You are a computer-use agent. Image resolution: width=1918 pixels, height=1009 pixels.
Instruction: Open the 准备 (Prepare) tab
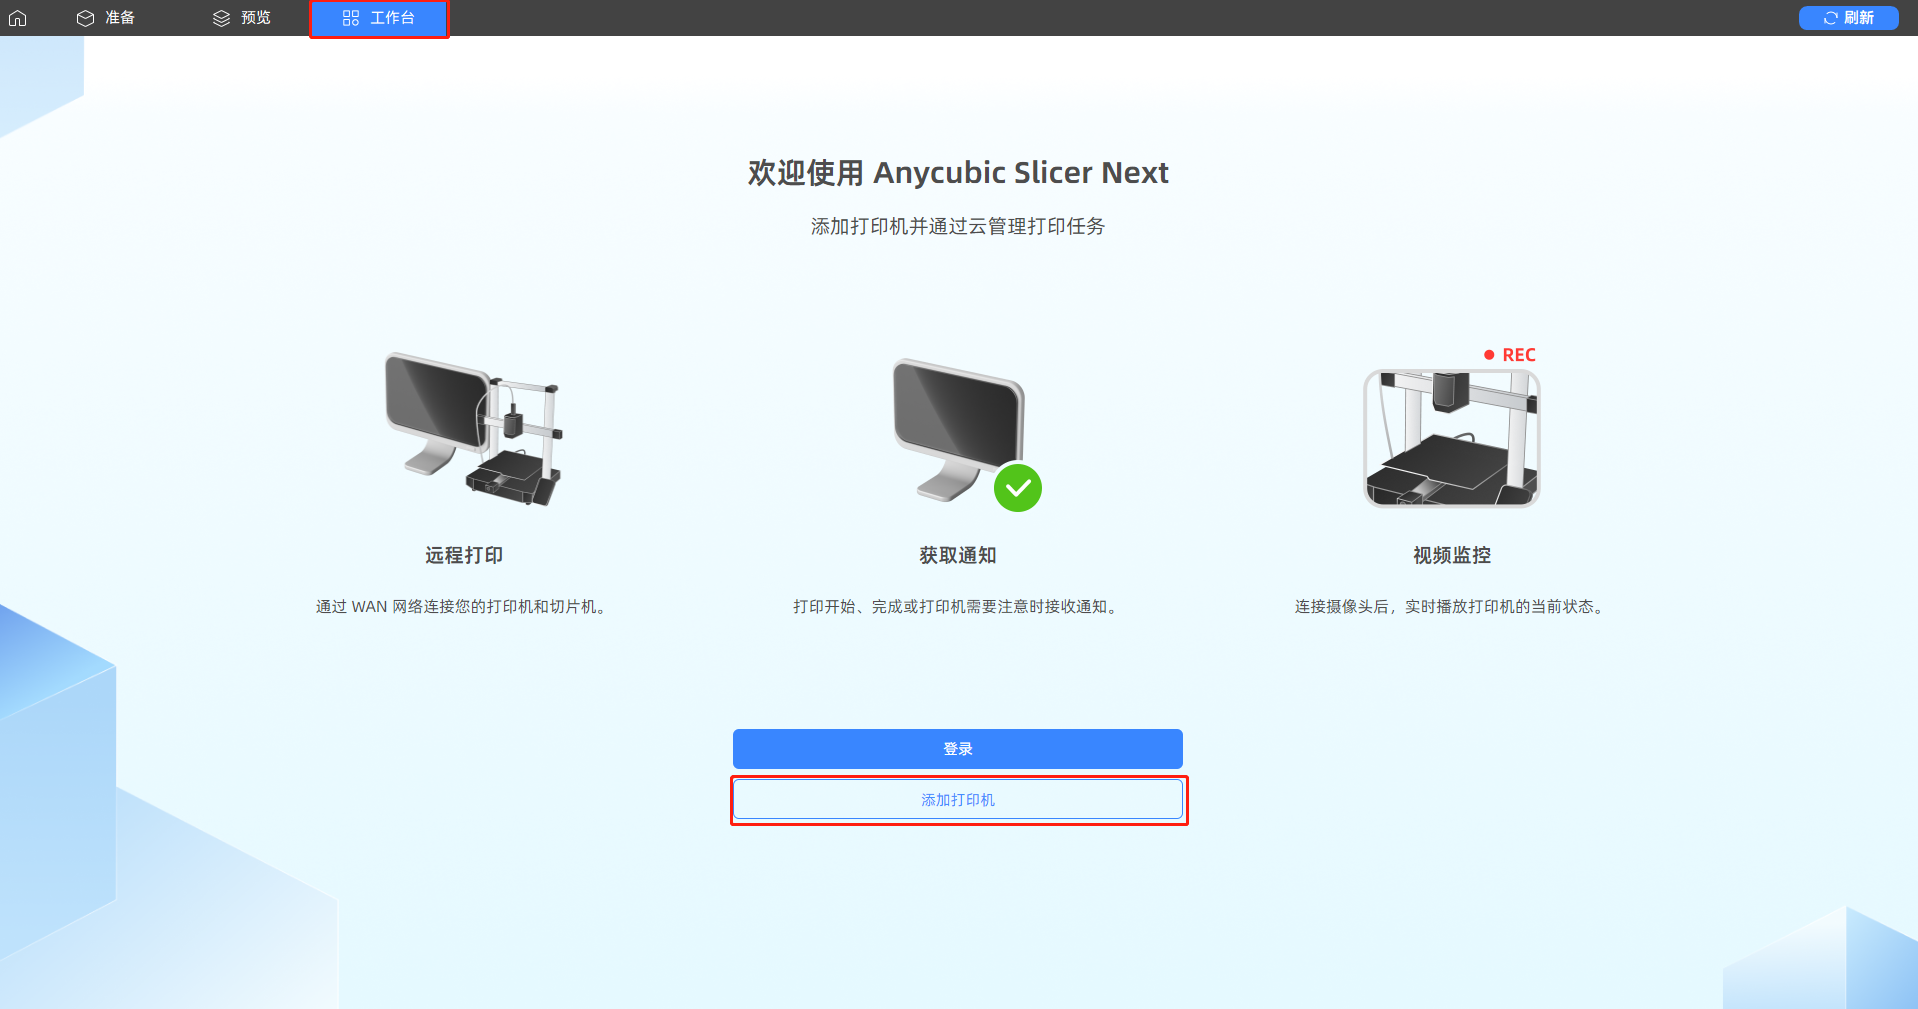pyautogui.click(x=106, y=18)
